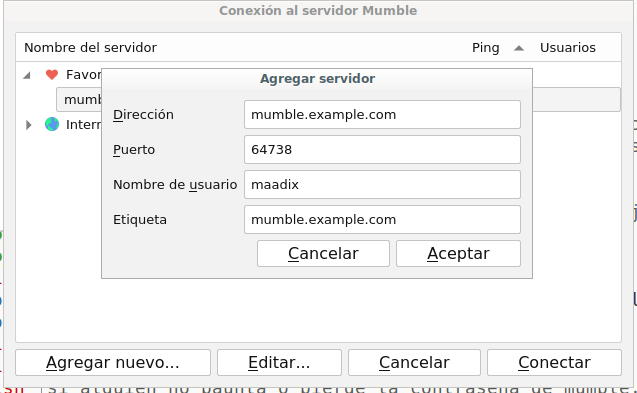
Task: Open Agregar nuevo... server dialog
Action: pyautogui.click(x=113, y=363)
